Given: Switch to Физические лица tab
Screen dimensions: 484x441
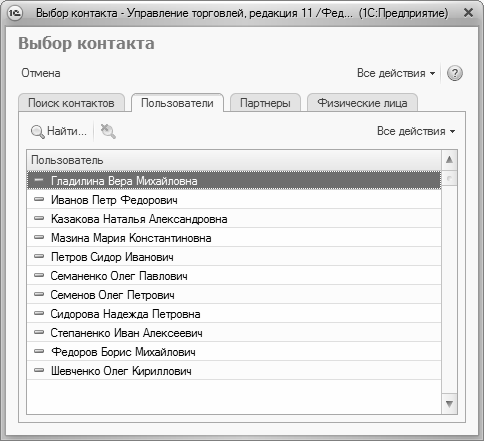Looking at the screenshot, I should (x=362, y=103).
